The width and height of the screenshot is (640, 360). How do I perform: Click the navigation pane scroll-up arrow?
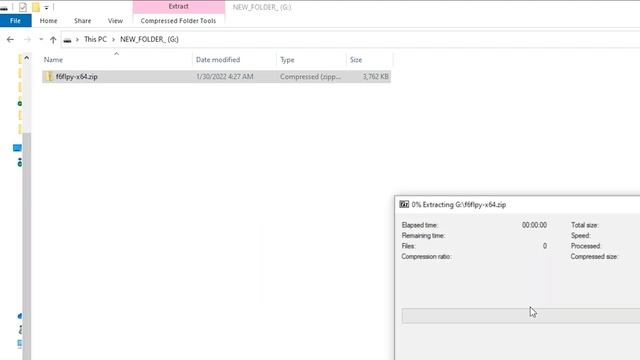click(x=27, y=58)
